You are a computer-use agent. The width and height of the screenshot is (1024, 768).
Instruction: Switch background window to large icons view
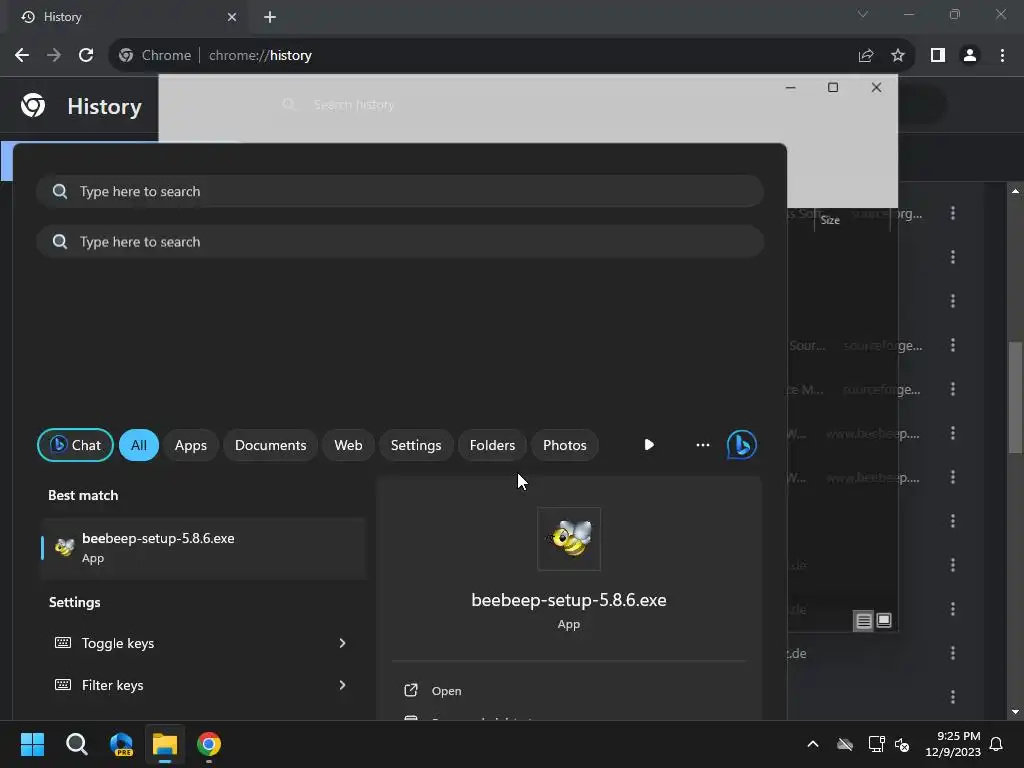(884, 620)
